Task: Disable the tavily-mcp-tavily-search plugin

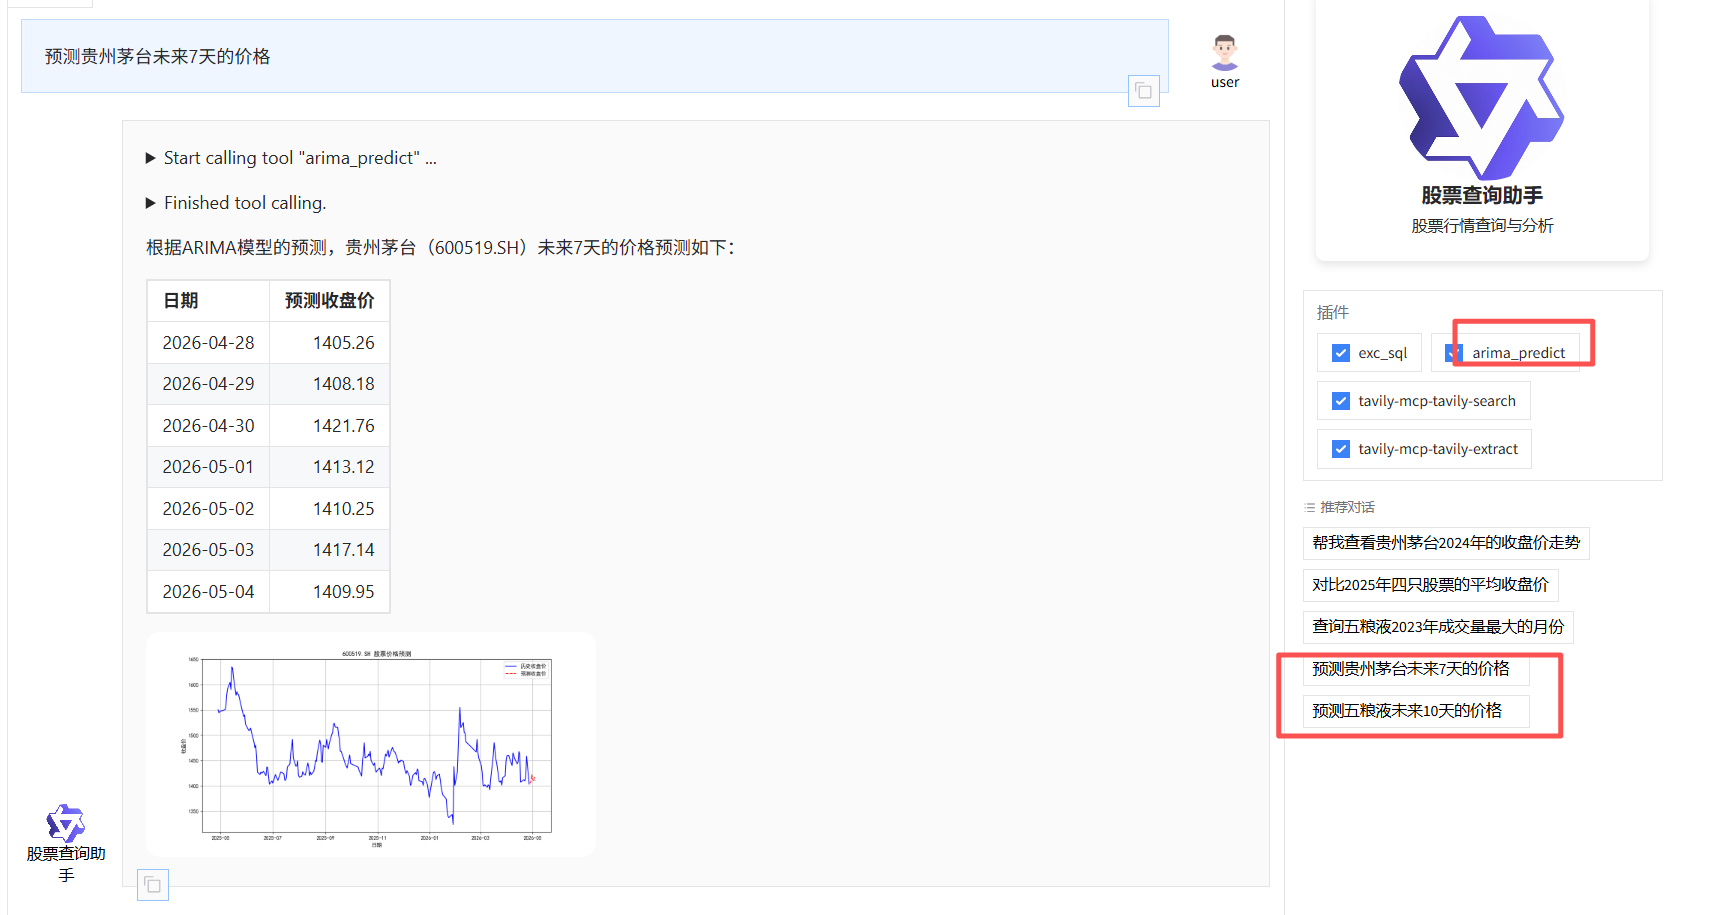Action: click(x=1341, y=401)
